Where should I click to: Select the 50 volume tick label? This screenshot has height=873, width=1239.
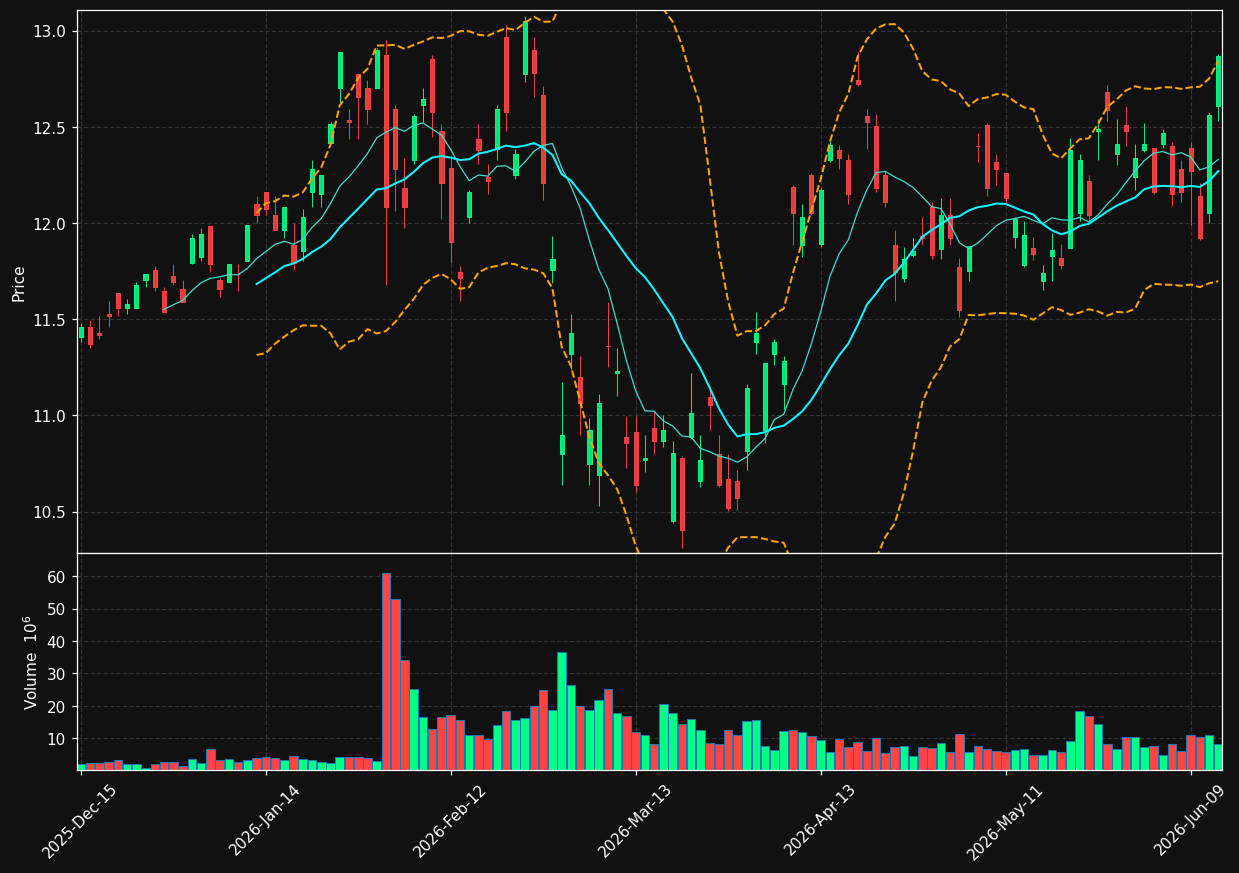tap(56, 609)
